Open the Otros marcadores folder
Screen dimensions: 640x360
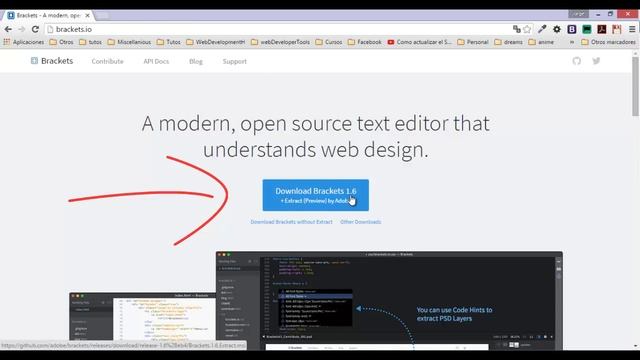click(608, 42)
